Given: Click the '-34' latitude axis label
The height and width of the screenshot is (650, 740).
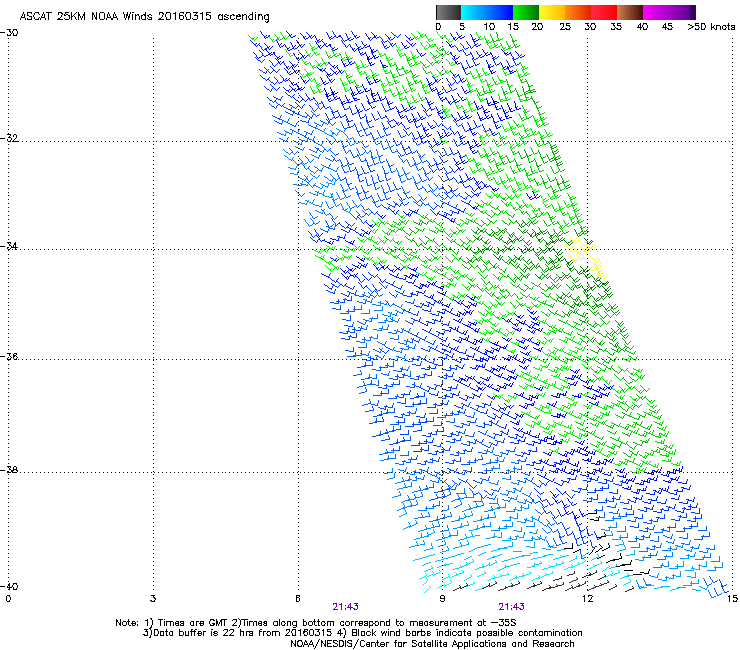Looking at the screenshot, I should 9,246.
